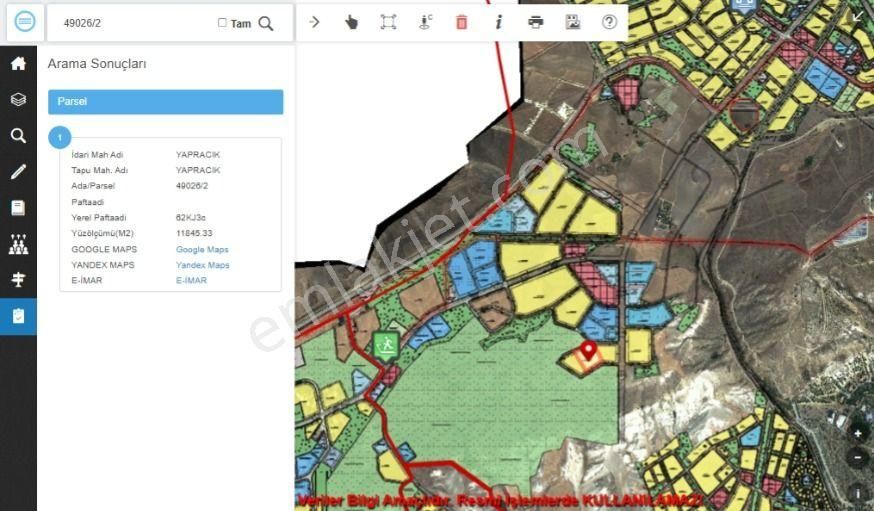The height and width of the screenshot is (511, 874).
Task: Click the red location pin on map
Action: click(x=589, y=352)
